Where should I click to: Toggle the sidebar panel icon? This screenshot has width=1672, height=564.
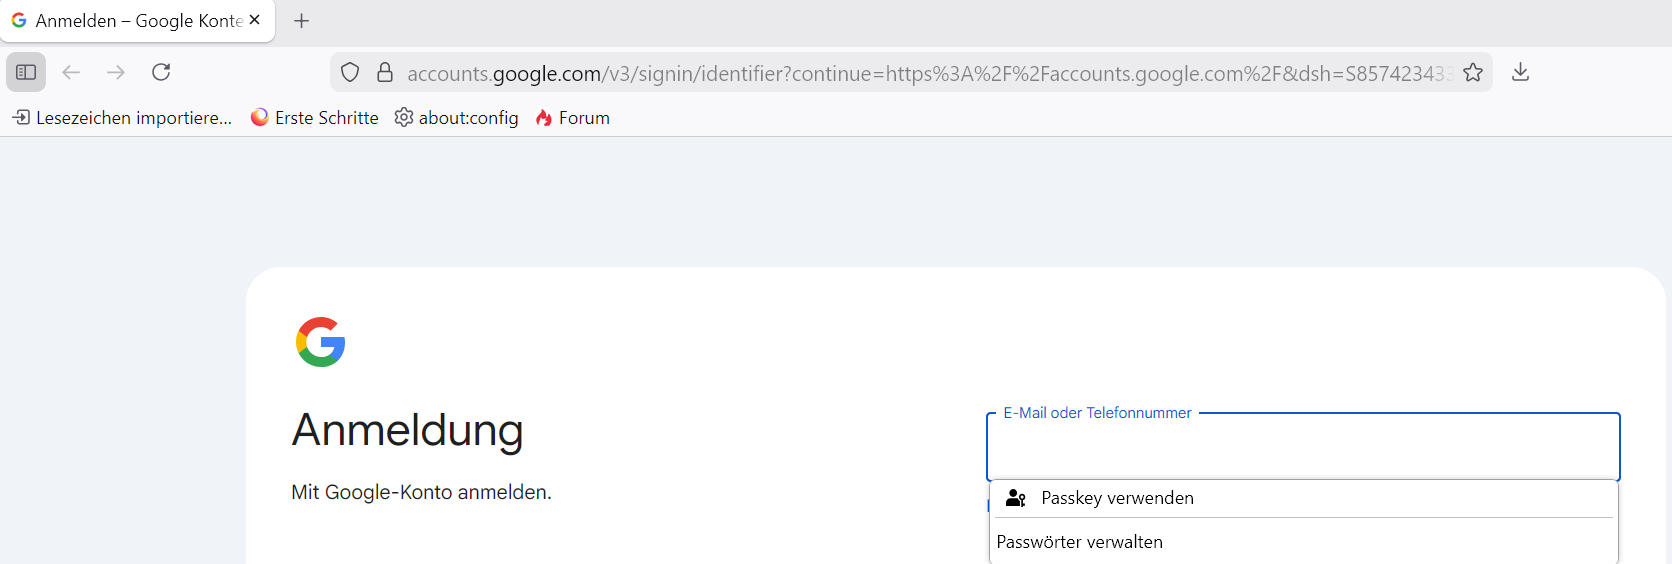(26, 72)
